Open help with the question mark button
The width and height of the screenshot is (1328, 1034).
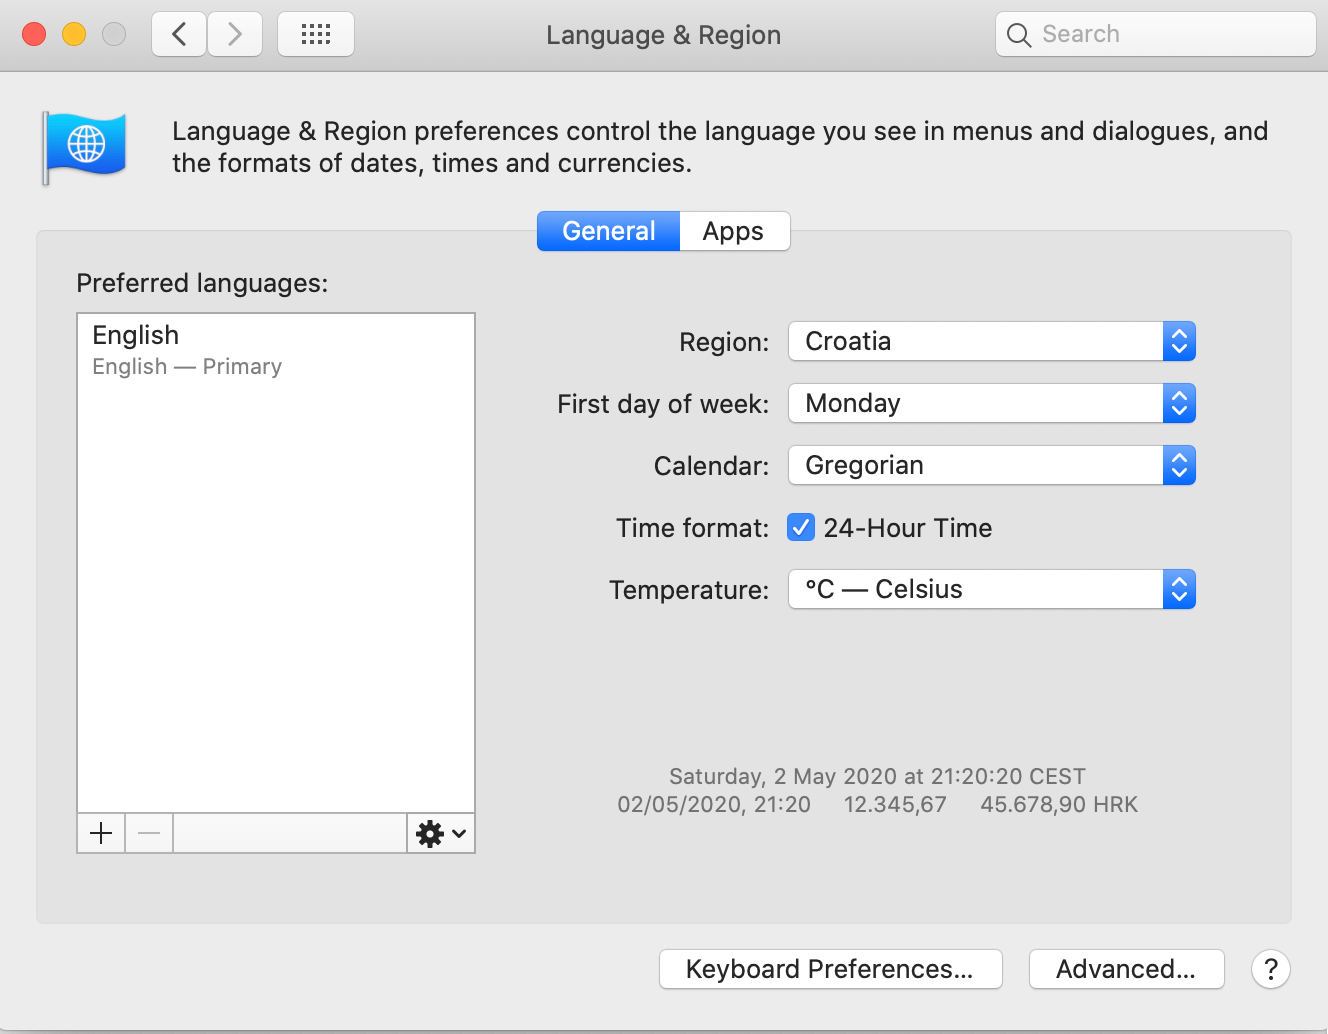pyautogui.click(x=1270, y=969)
